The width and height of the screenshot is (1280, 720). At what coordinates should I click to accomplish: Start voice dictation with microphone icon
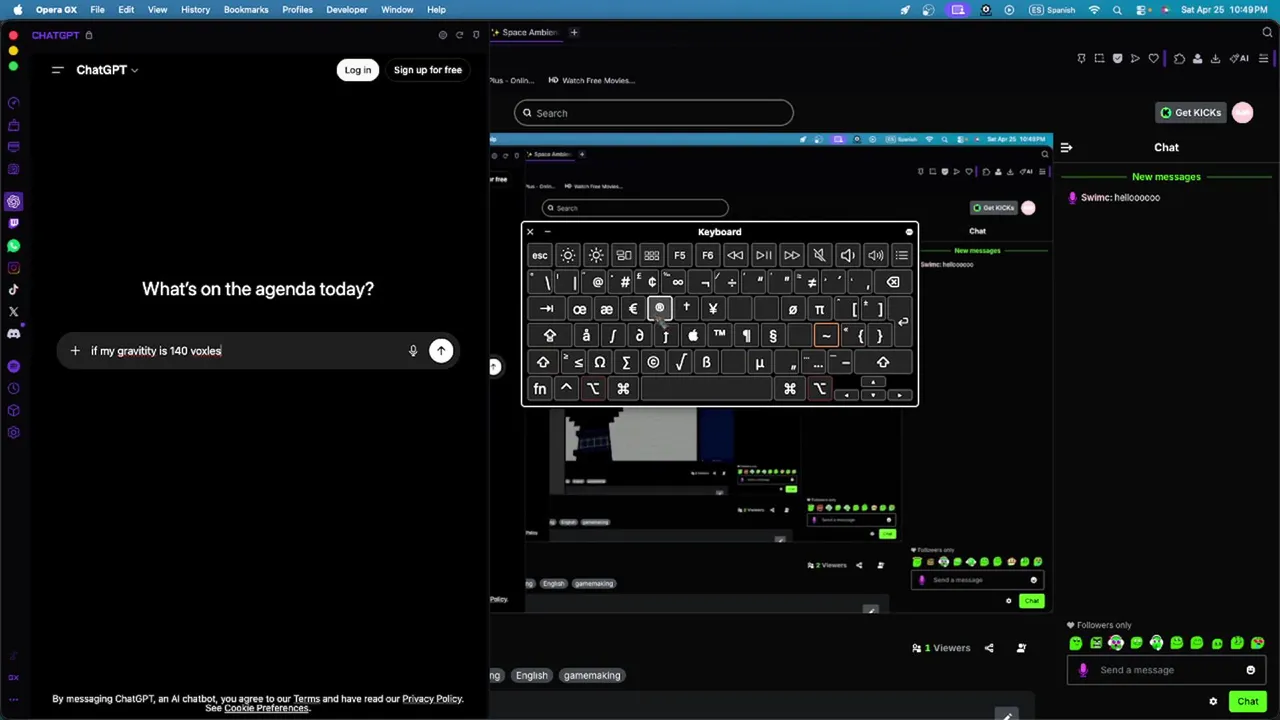413,351
